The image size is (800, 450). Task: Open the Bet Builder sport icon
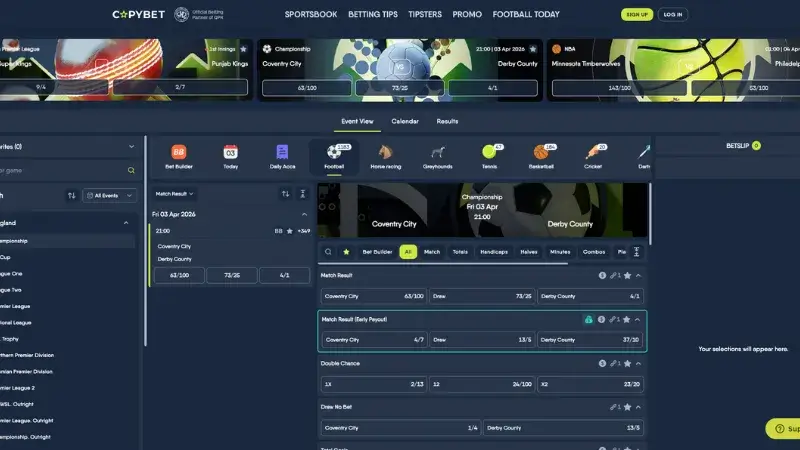click(x=179, y=156)
